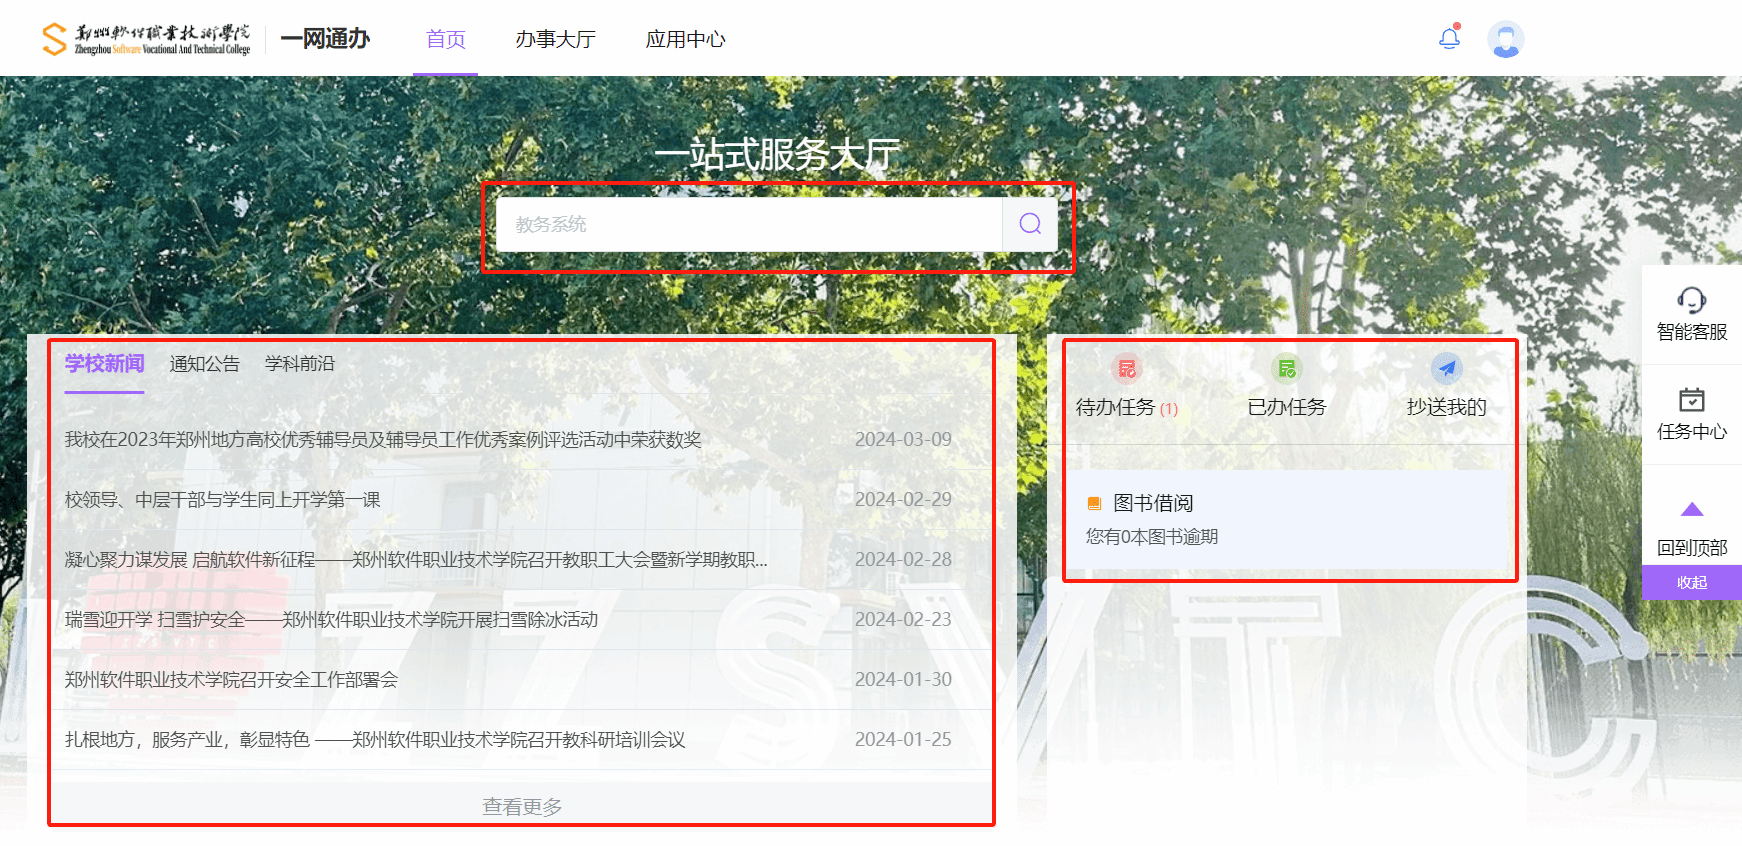Screen dimensions: 1742x846
Task: Open 办事大厅 in top navigation
Action: point(555,39)
